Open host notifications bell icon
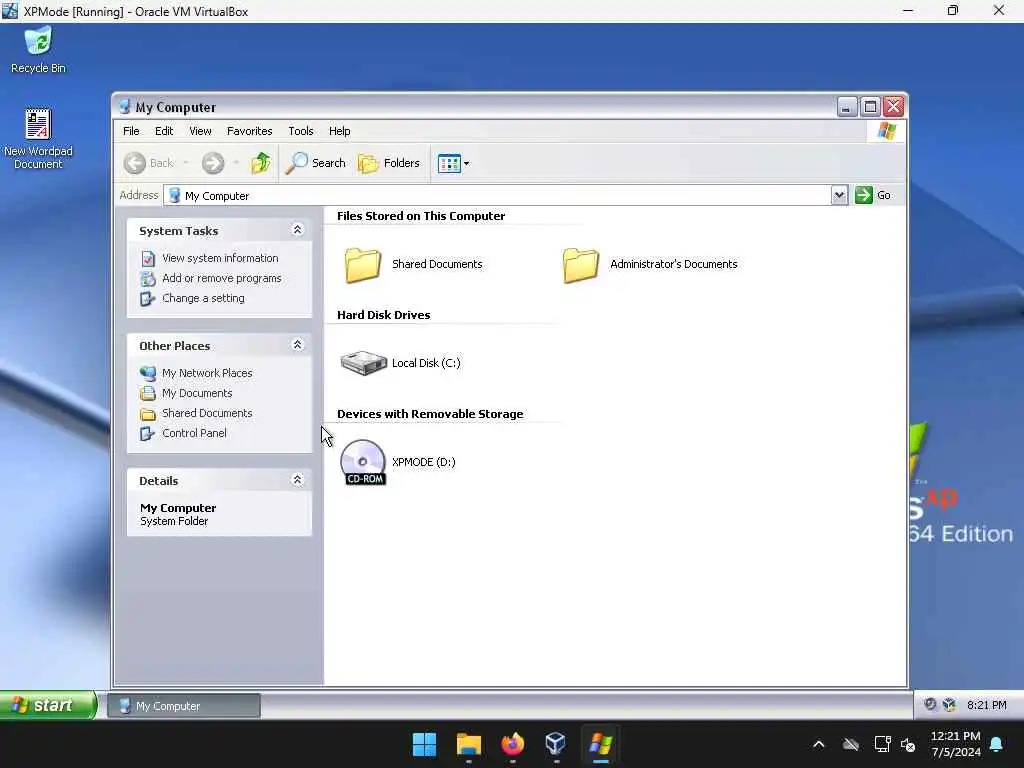 point(997,744)
